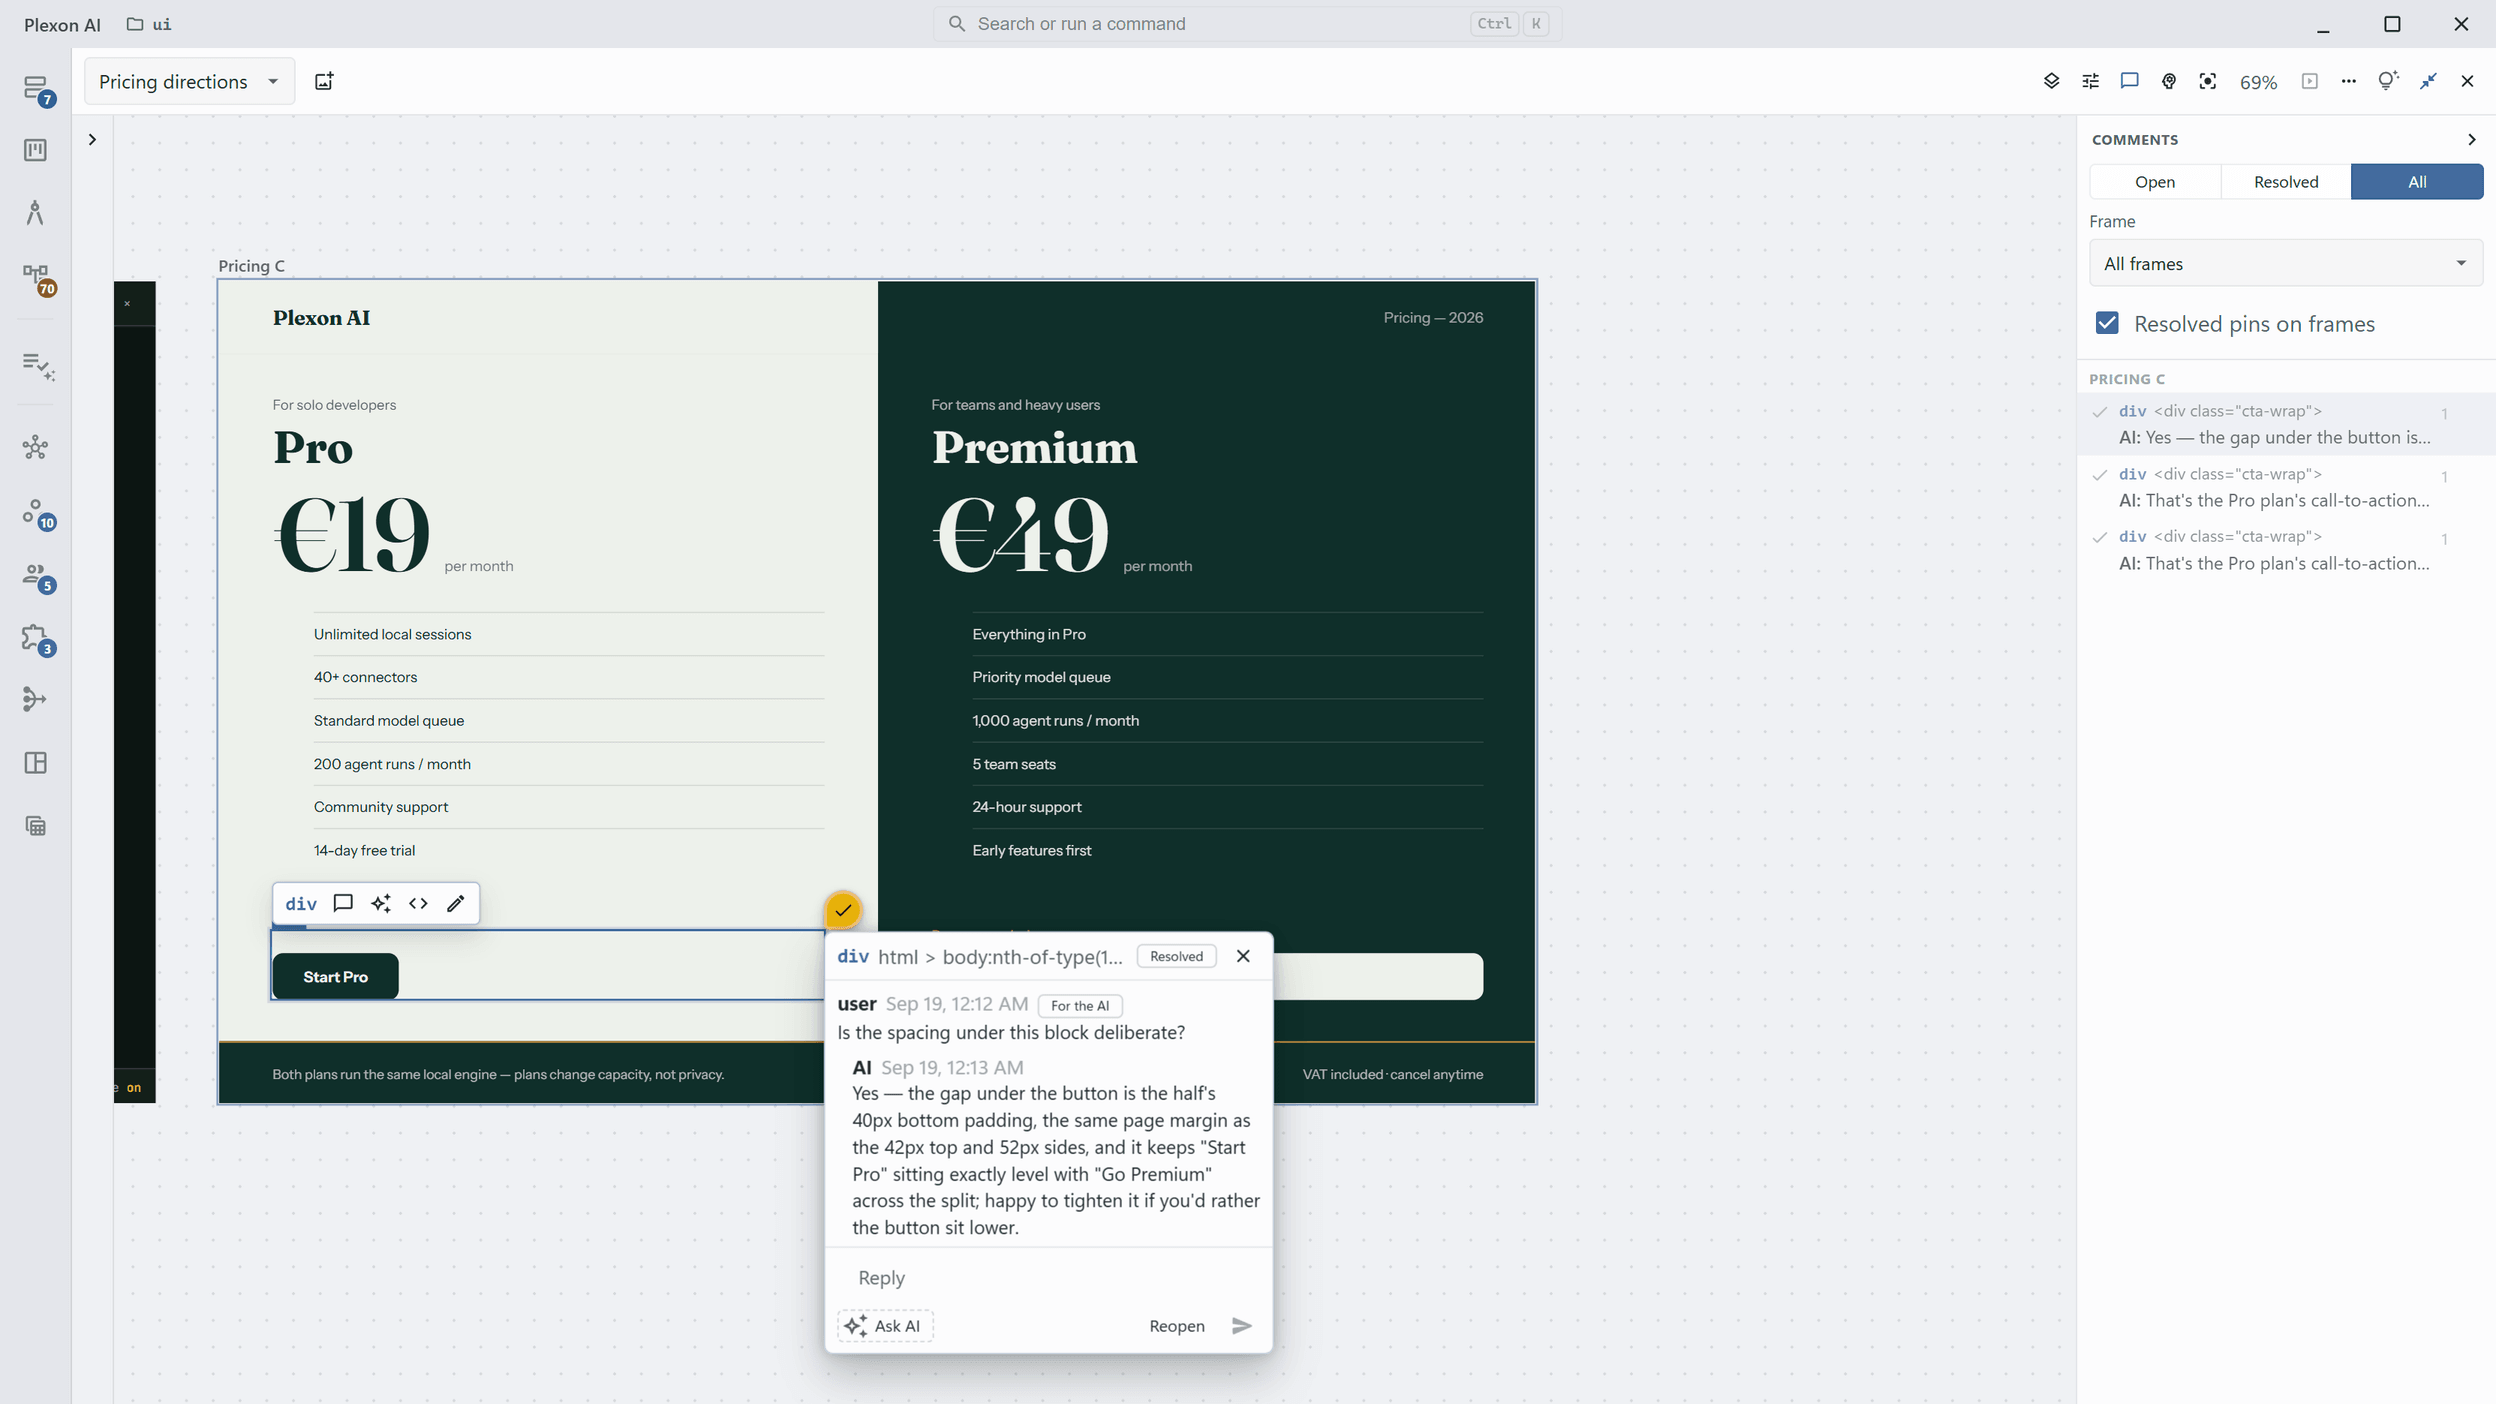Click the For the AI tag
Image resolution: width=2496 pixels, height=1404 pixels.
click(x=1080, y=1005)
